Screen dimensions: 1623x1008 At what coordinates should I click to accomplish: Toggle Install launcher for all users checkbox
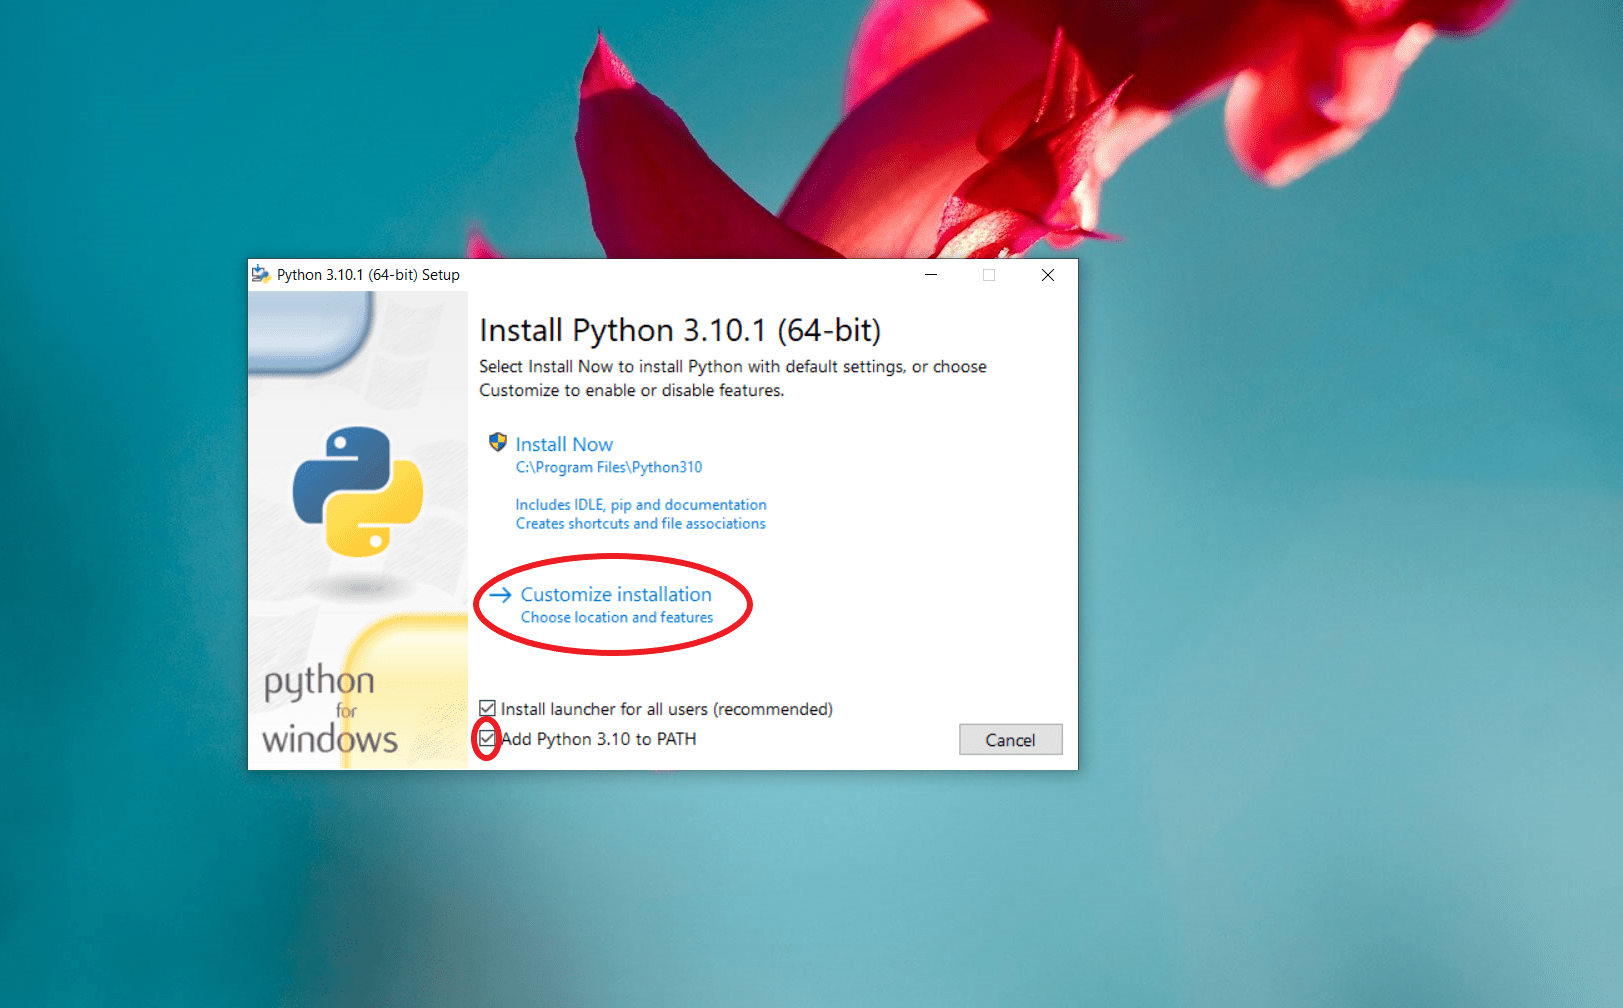(487, 709)
